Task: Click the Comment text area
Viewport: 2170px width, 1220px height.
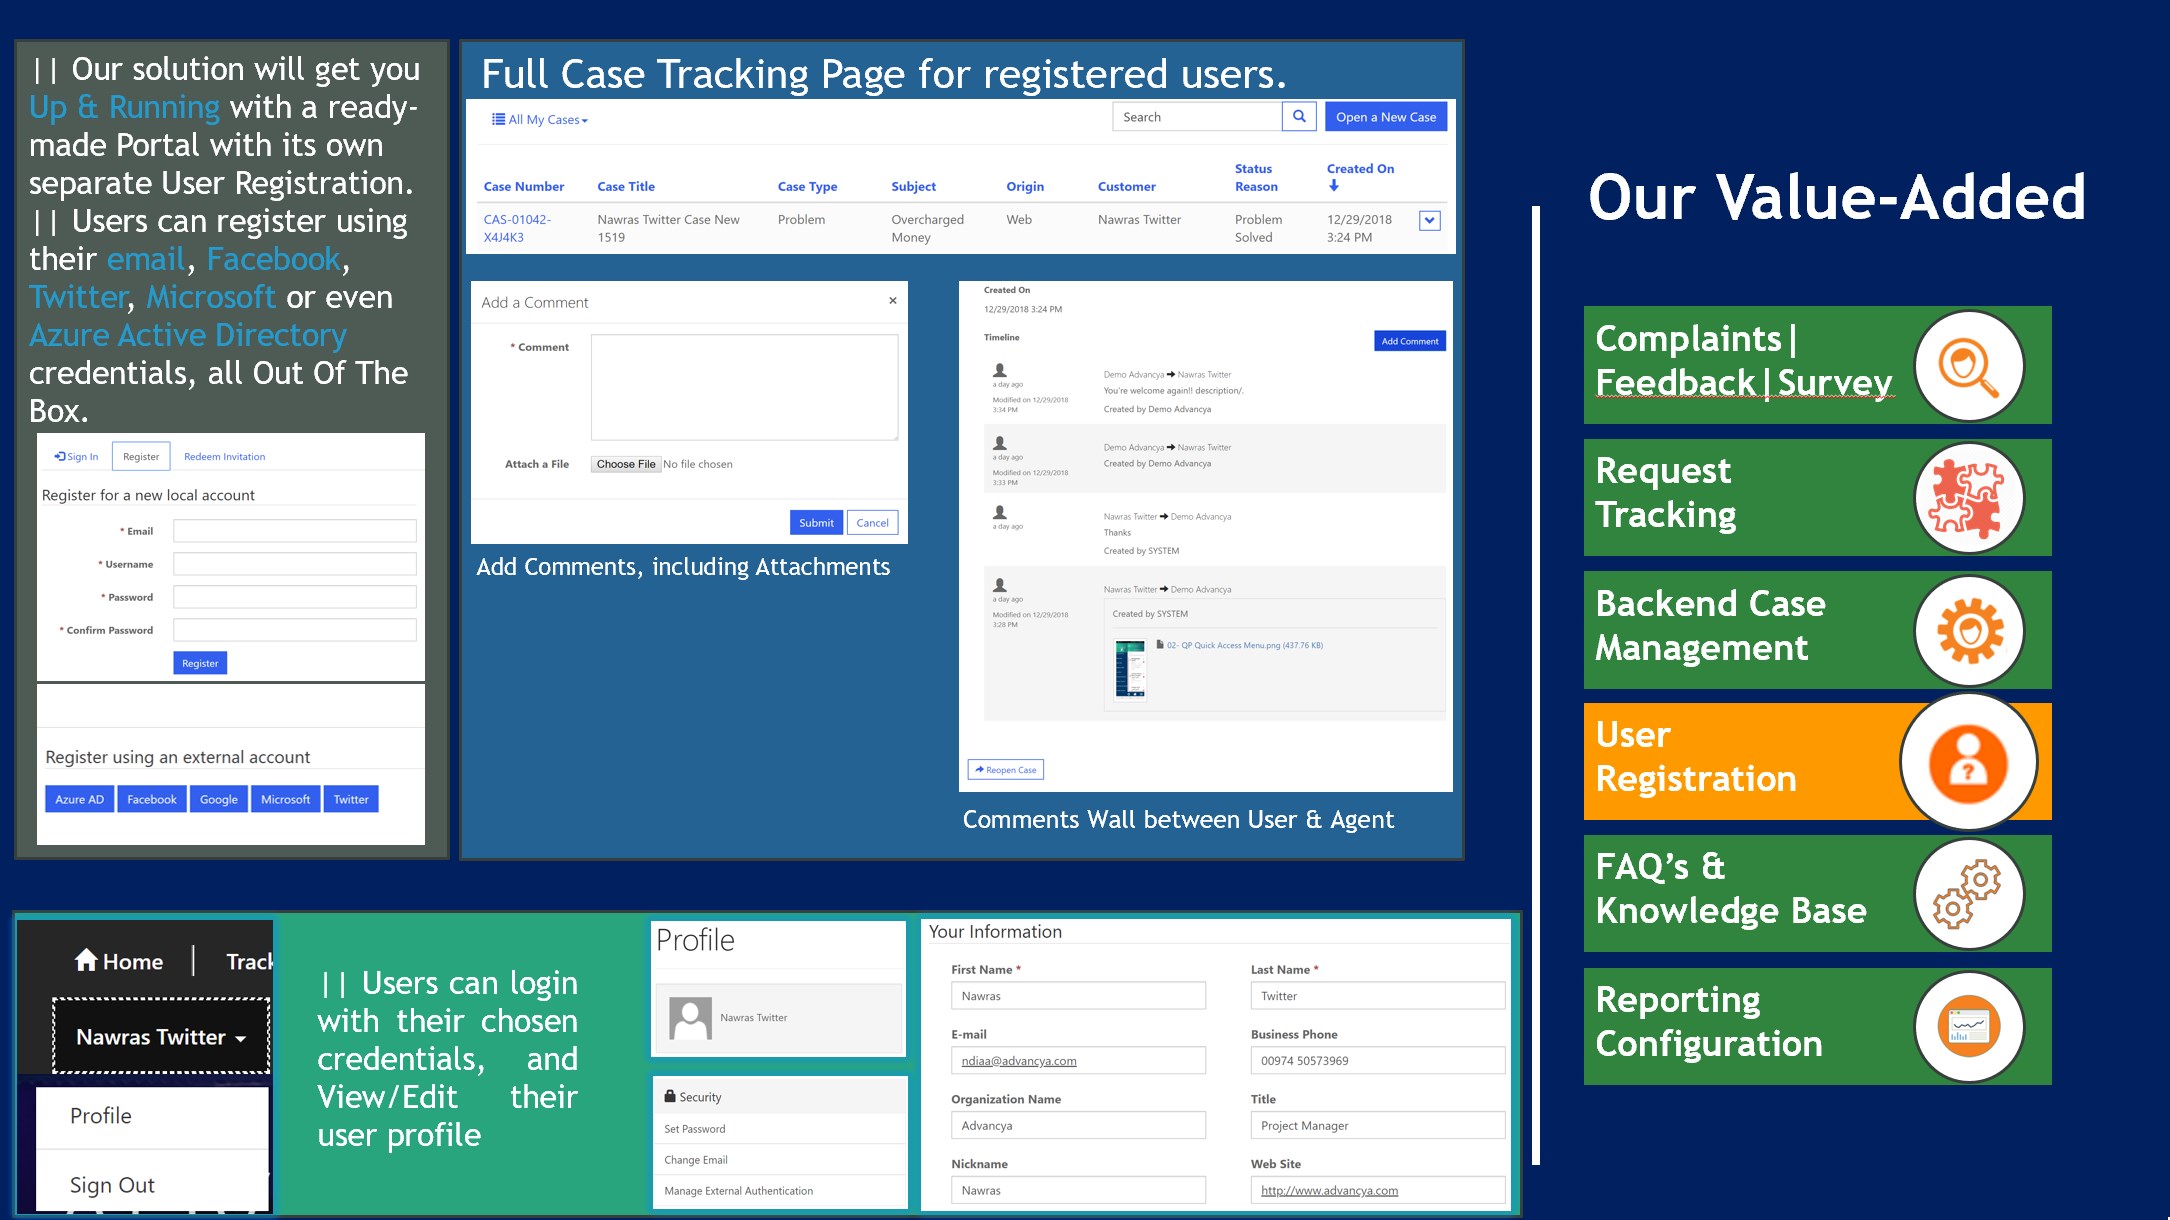Action: (x=744, y=387)
